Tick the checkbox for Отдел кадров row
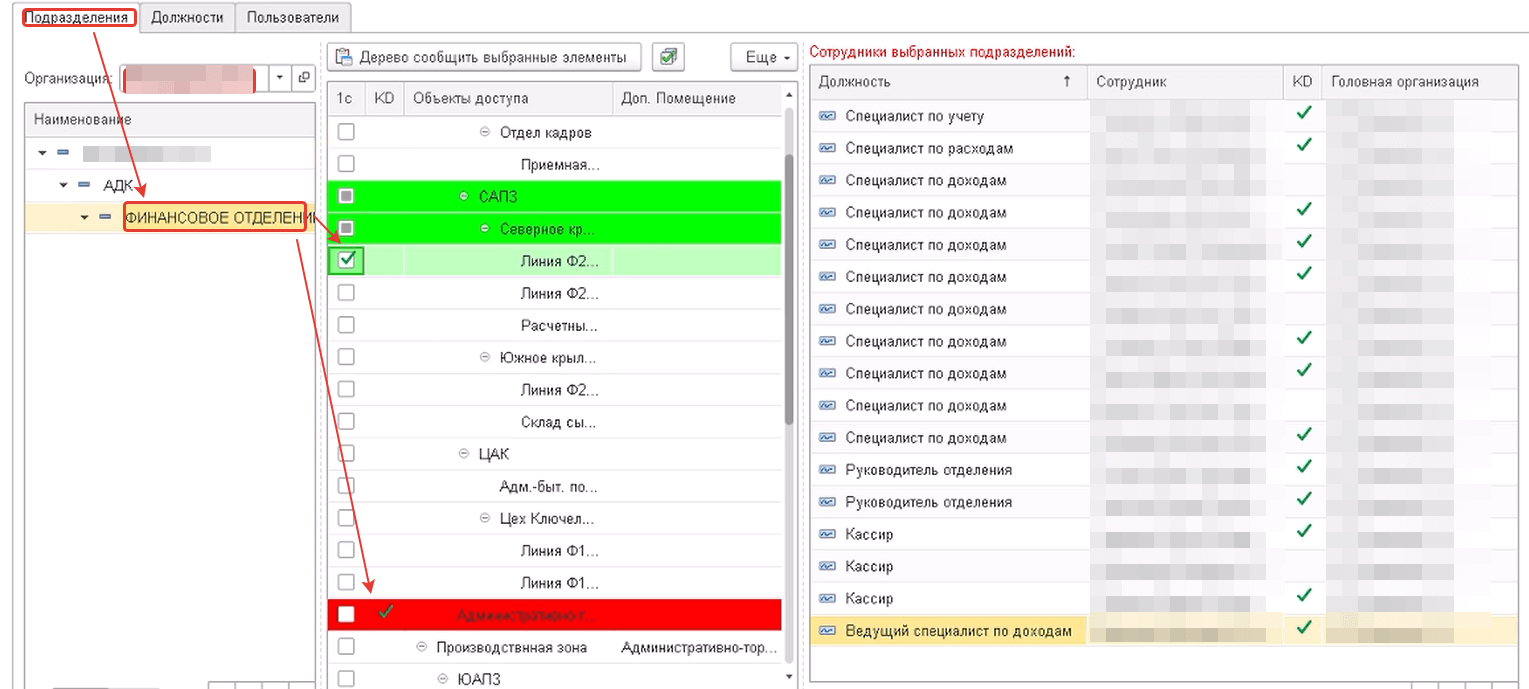This screenshot has width=1529, height=689. (346, 132)
